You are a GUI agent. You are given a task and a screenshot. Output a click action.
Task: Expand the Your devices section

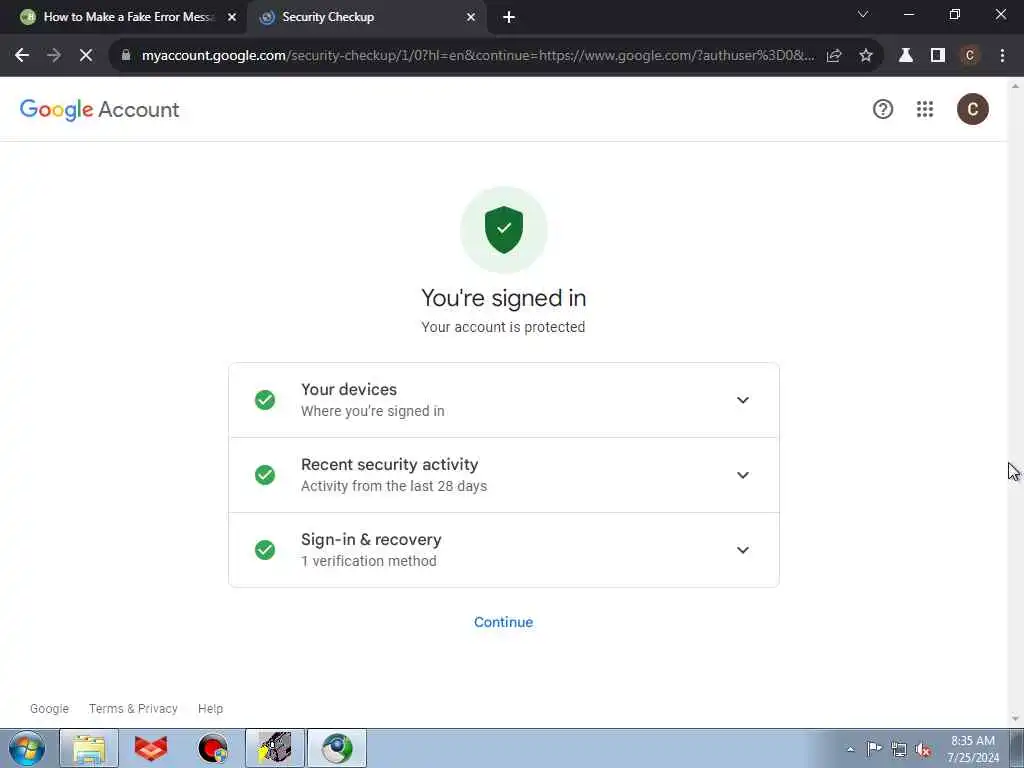(743, 400)
